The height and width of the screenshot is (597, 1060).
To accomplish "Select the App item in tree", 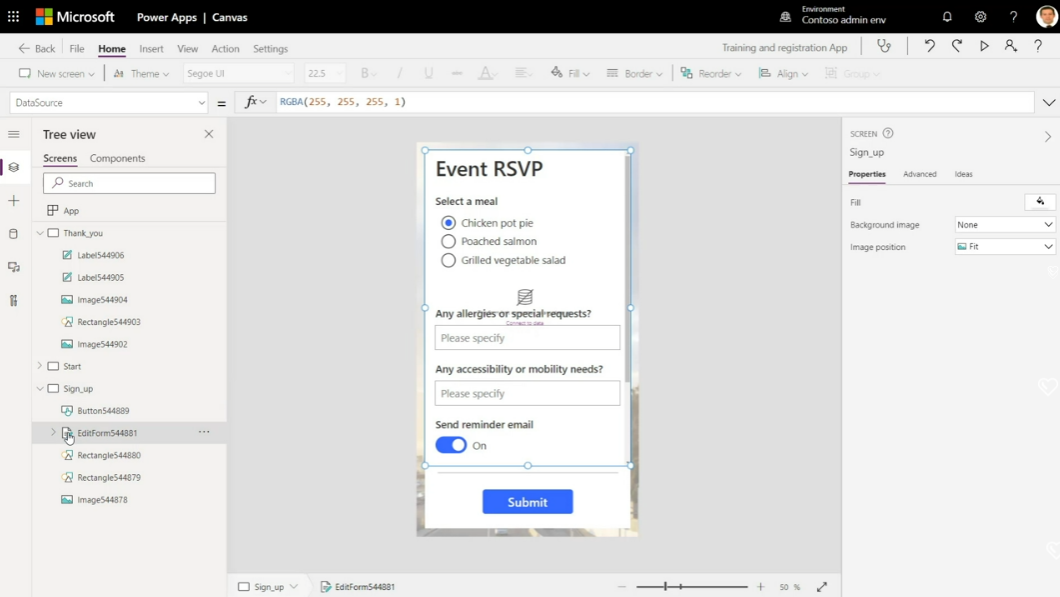I will 71,210.
